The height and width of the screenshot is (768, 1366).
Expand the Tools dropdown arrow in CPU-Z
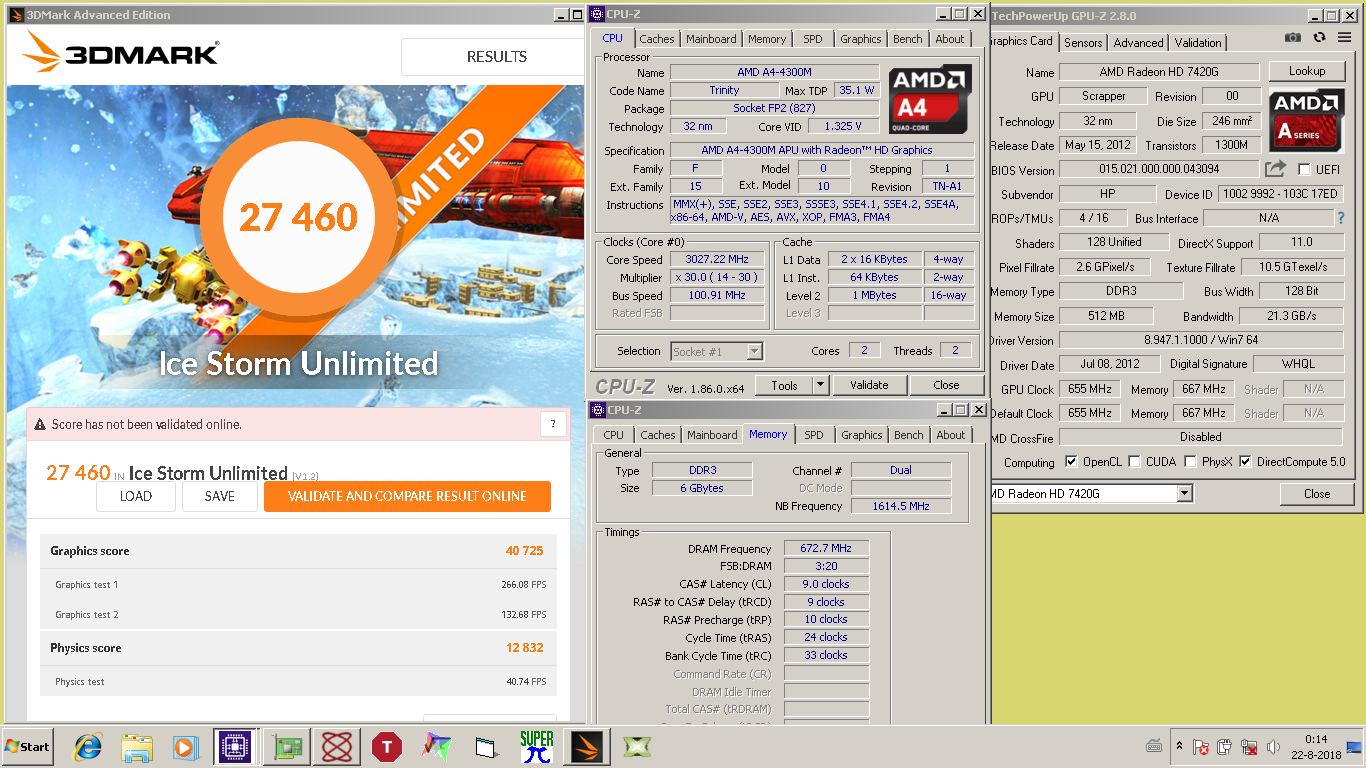820,385
